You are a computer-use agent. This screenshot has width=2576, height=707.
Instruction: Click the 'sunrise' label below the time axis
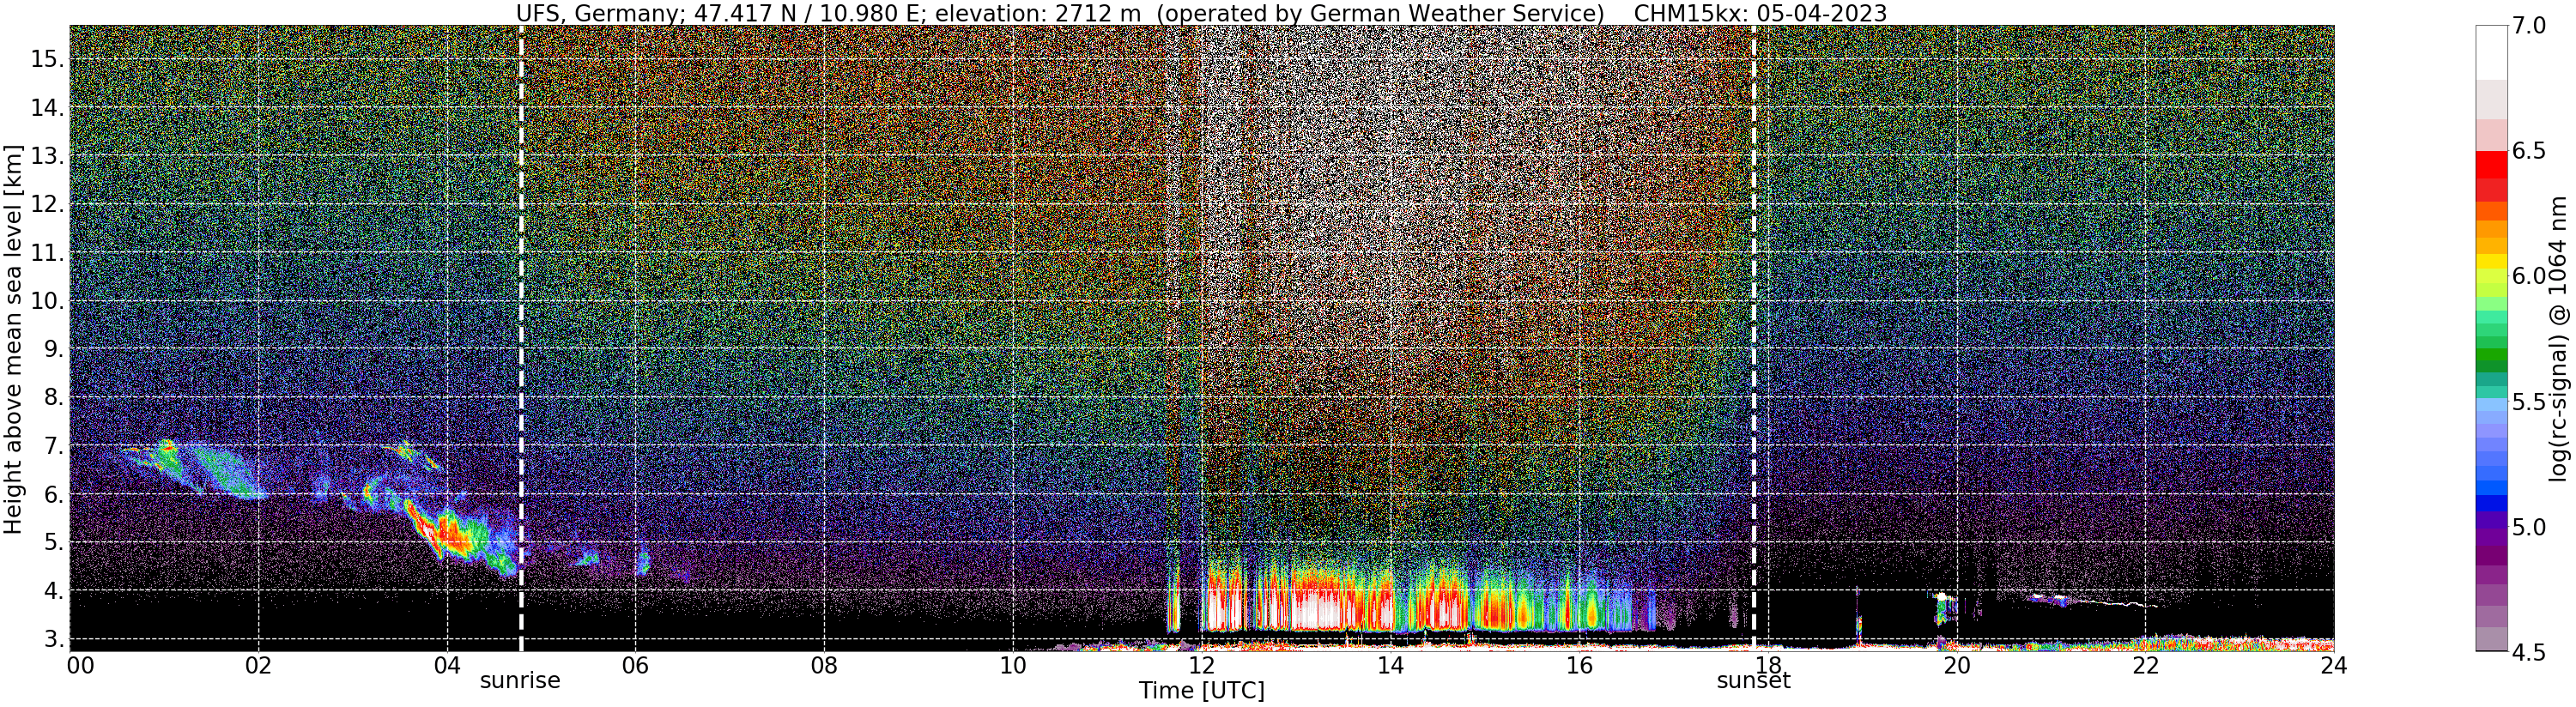point(520,681)
